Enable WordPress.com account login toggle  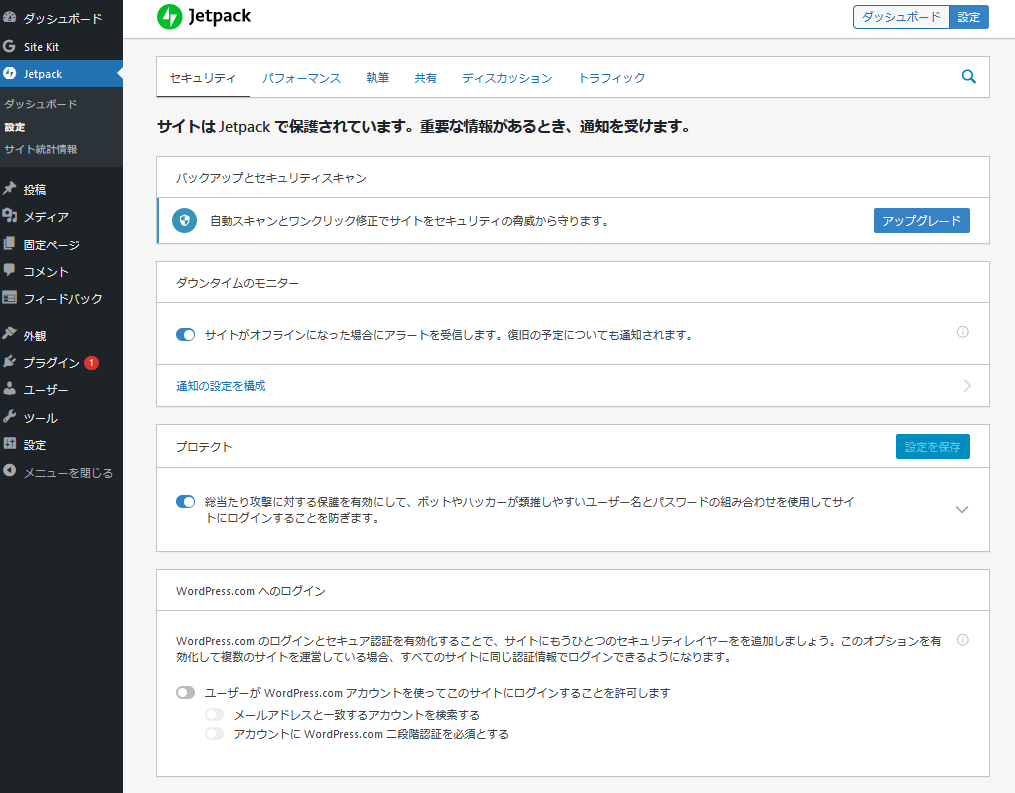click(185, 692)
